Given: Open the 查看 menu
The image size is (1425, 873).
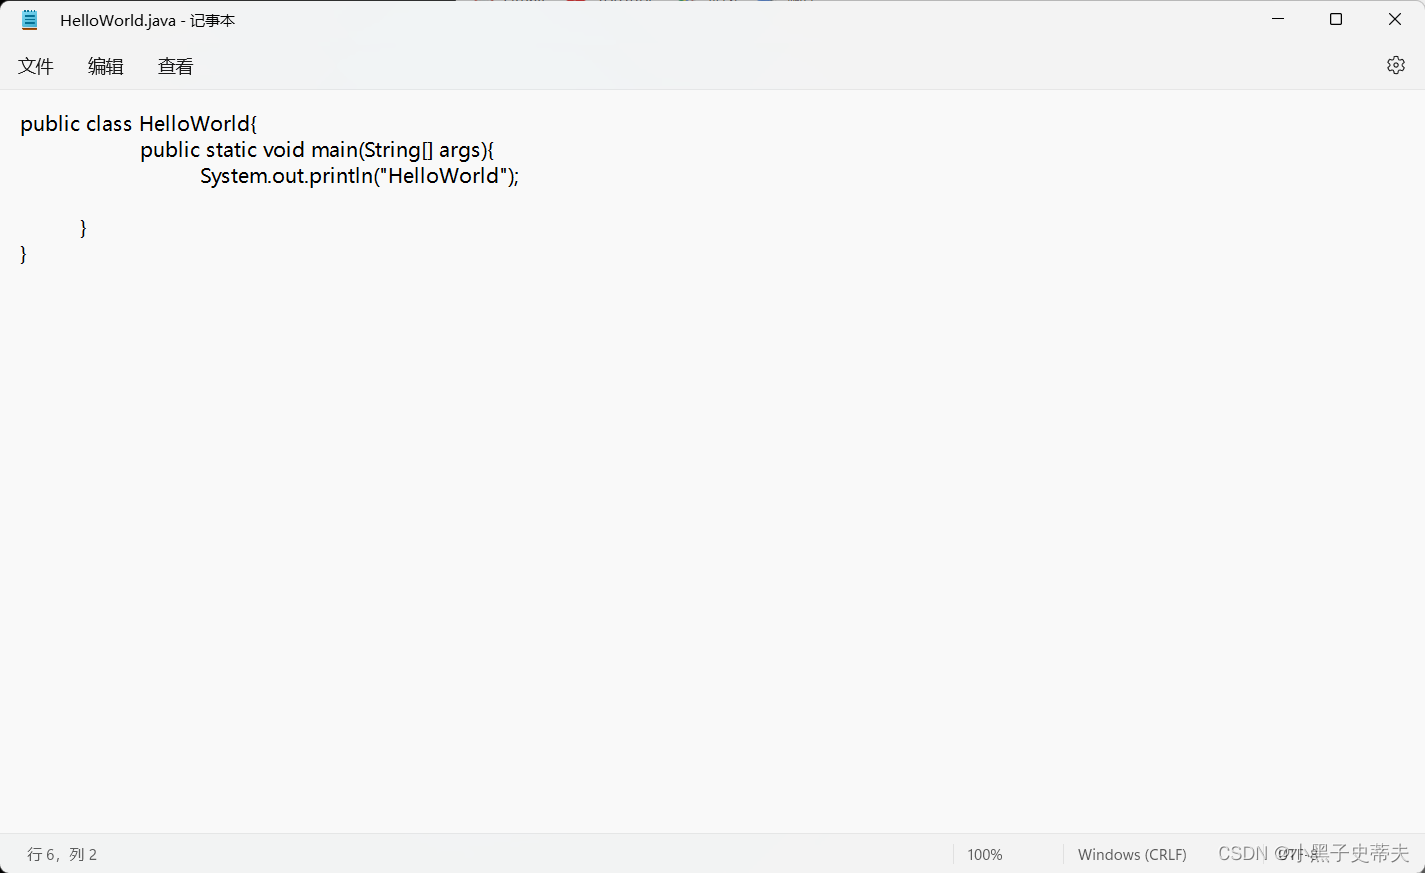Looking at the screenshot, I should [x=176, y=66].
